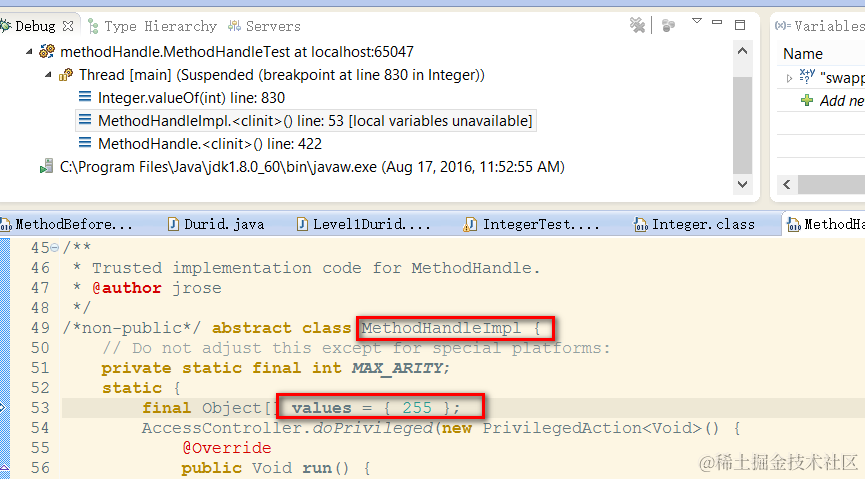Click the run() method name on line 56
This screenshot has height=479, width=865.
pos(317,468)
